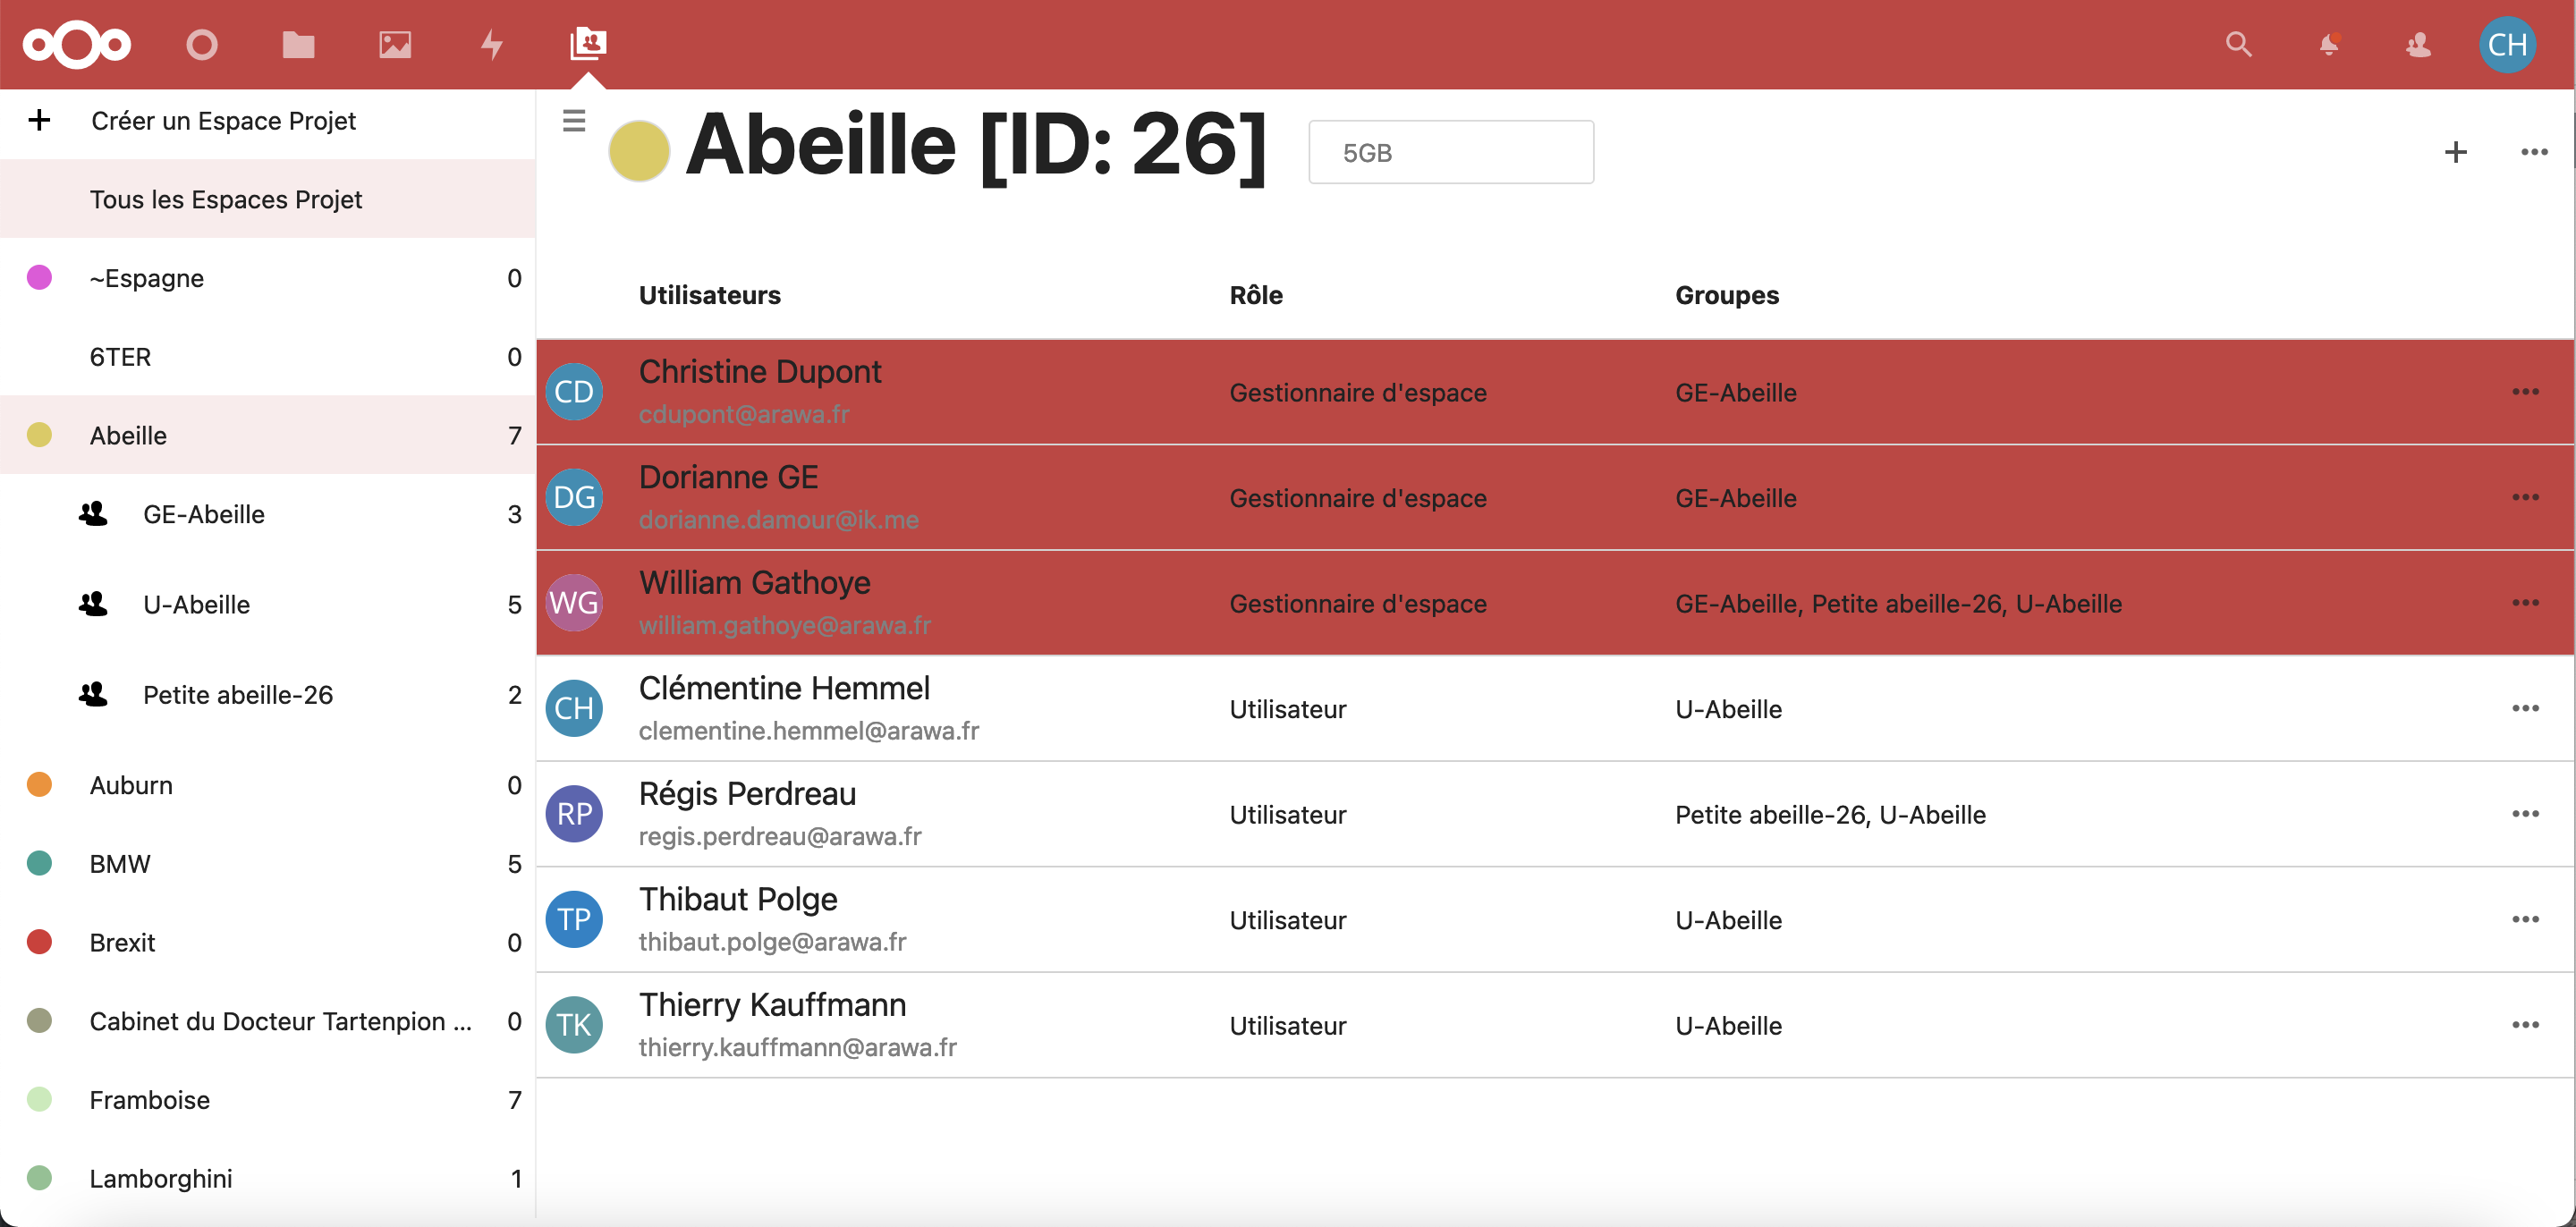Open the workspace options three-dot menu
Viewport: 2576px width, 1227px height.
(x=2535, y=151)
